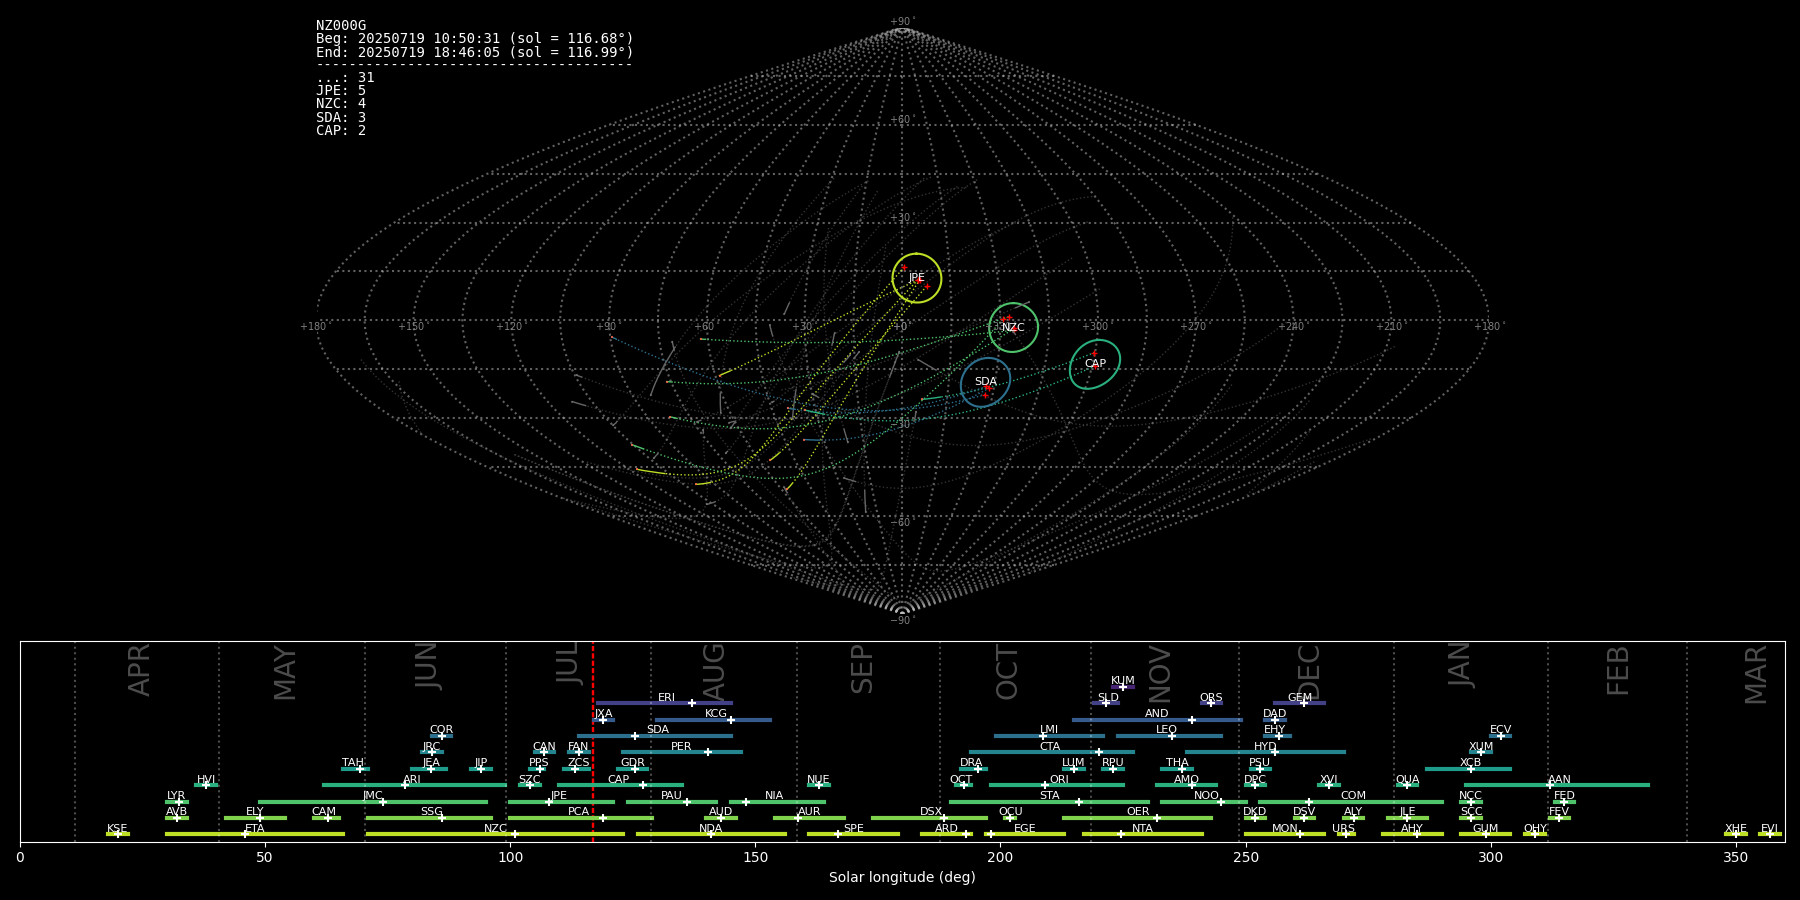The width and height of the screenshot is (1800, 900).
Task: Select the PCA shower bar in timeline
Action: (x=581, y=818)
